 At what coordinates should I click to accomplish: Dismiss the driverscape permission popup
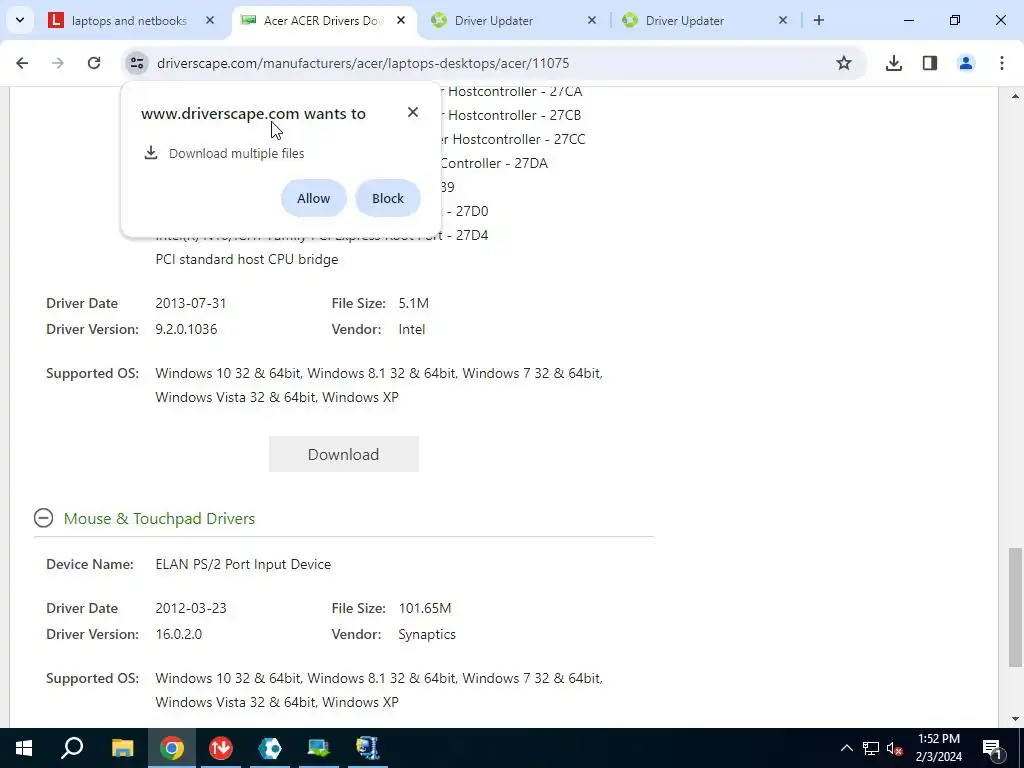(x=413, y=112)
